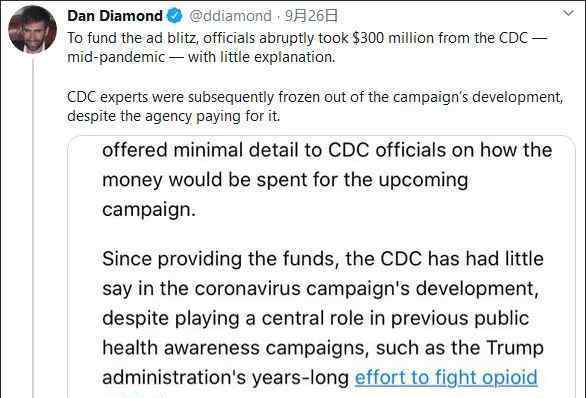Click the 'mid-pandemic — with little explanation' line

[x=201, y=57]
